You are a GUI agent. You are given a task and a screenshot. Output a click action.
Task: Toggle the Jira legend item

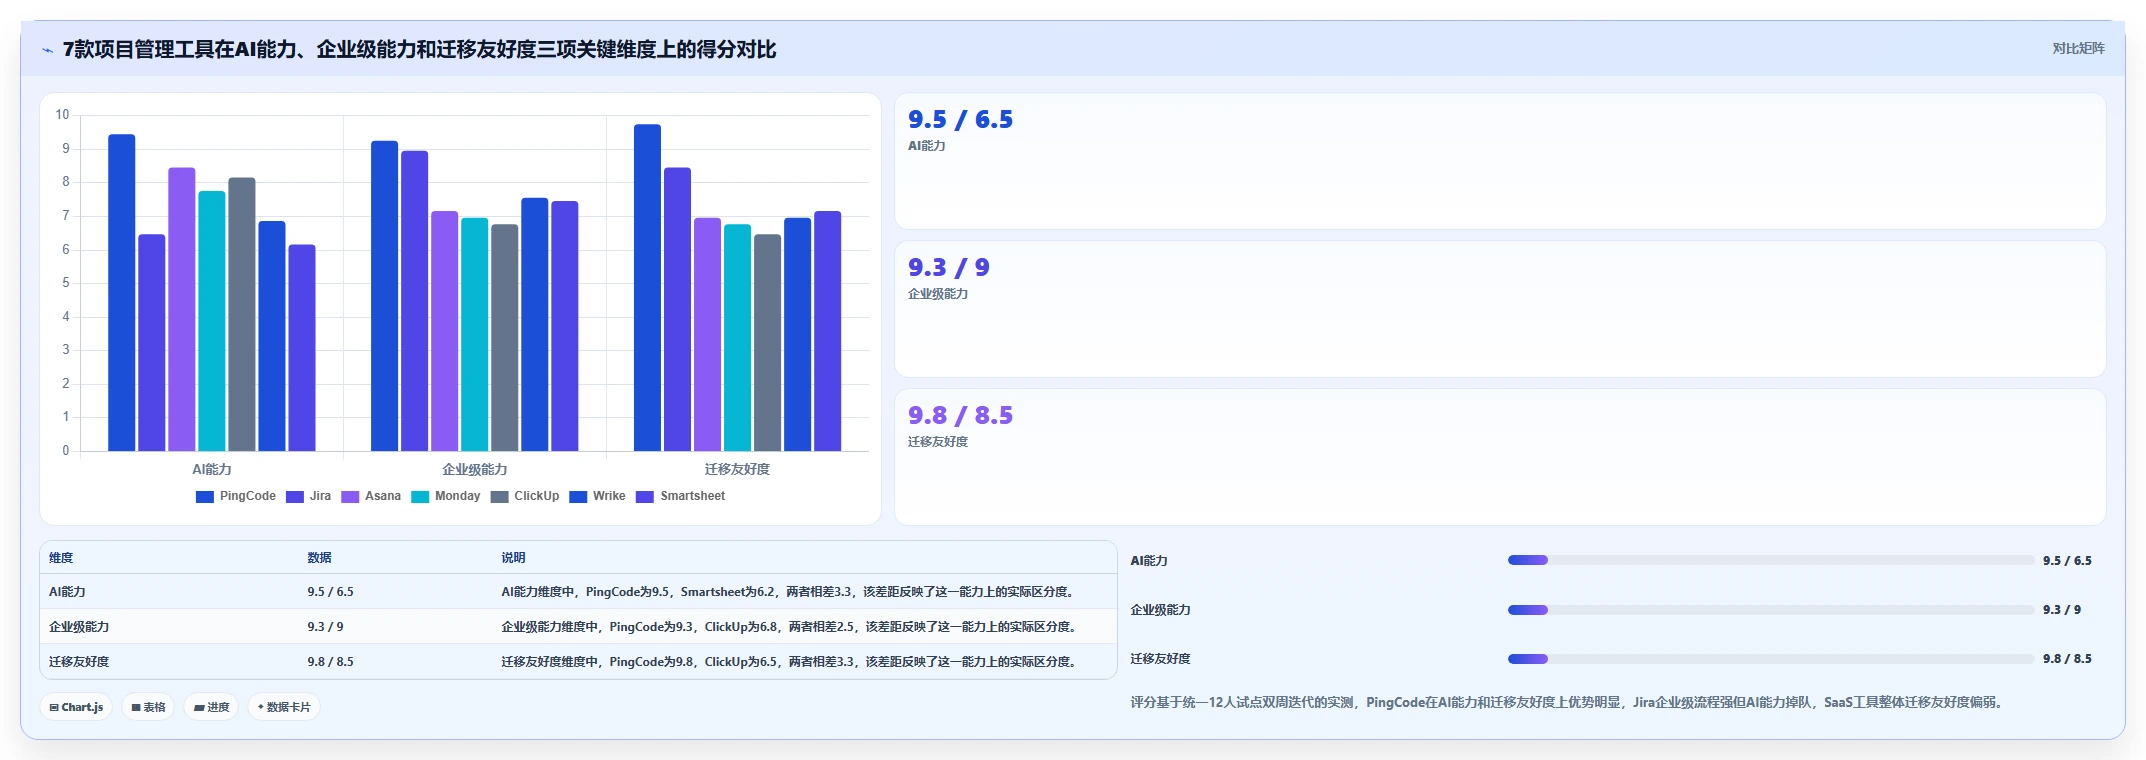(x=308, y=496)
